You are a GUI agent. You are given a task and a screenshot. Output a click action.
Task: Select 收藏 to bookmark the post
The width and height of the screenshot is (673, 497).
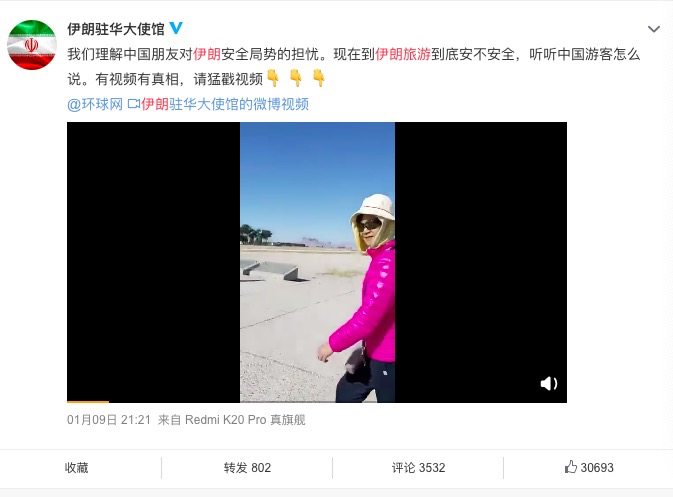76,467
